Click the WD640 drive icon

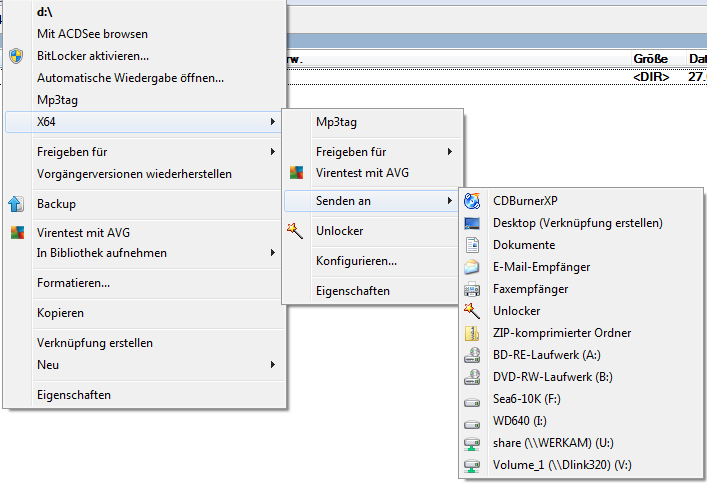pyautogui.click(x=472, y=424)
